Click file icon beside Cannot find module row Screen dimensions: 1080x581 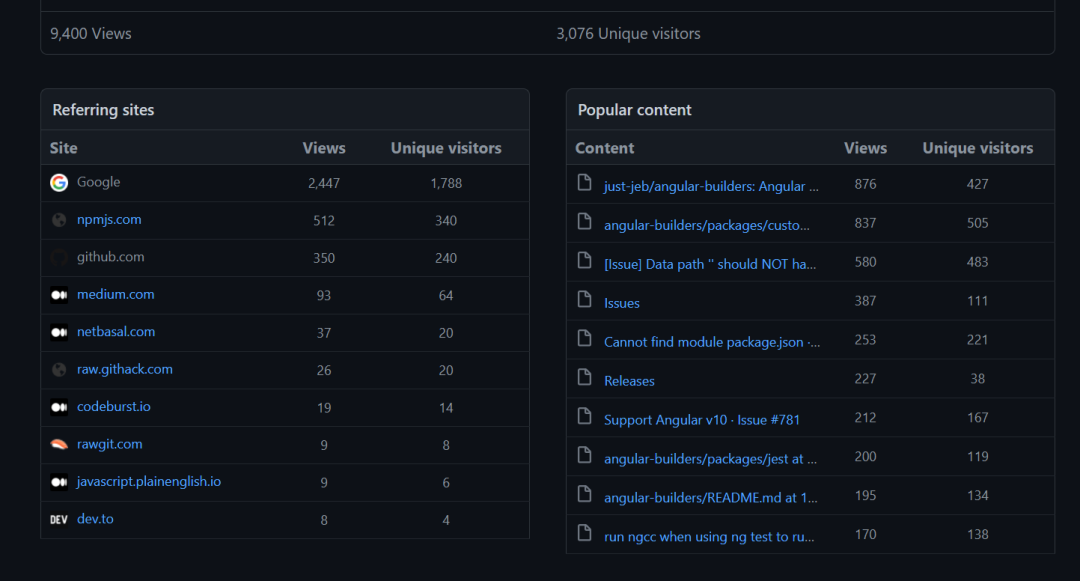pyautogui.click(x=585, y=338)
